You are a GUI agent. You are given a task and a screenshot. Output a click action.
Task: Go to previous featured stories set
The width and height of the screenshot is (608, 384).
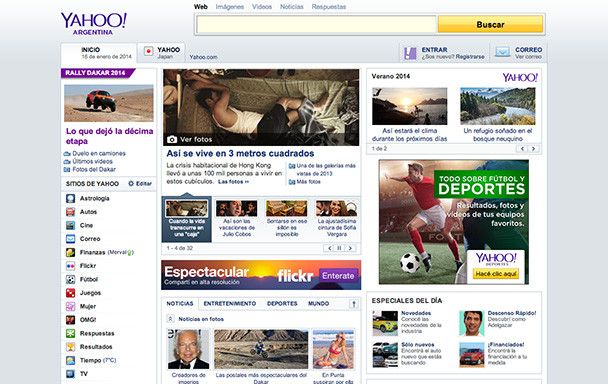click(x=329, y=248)
